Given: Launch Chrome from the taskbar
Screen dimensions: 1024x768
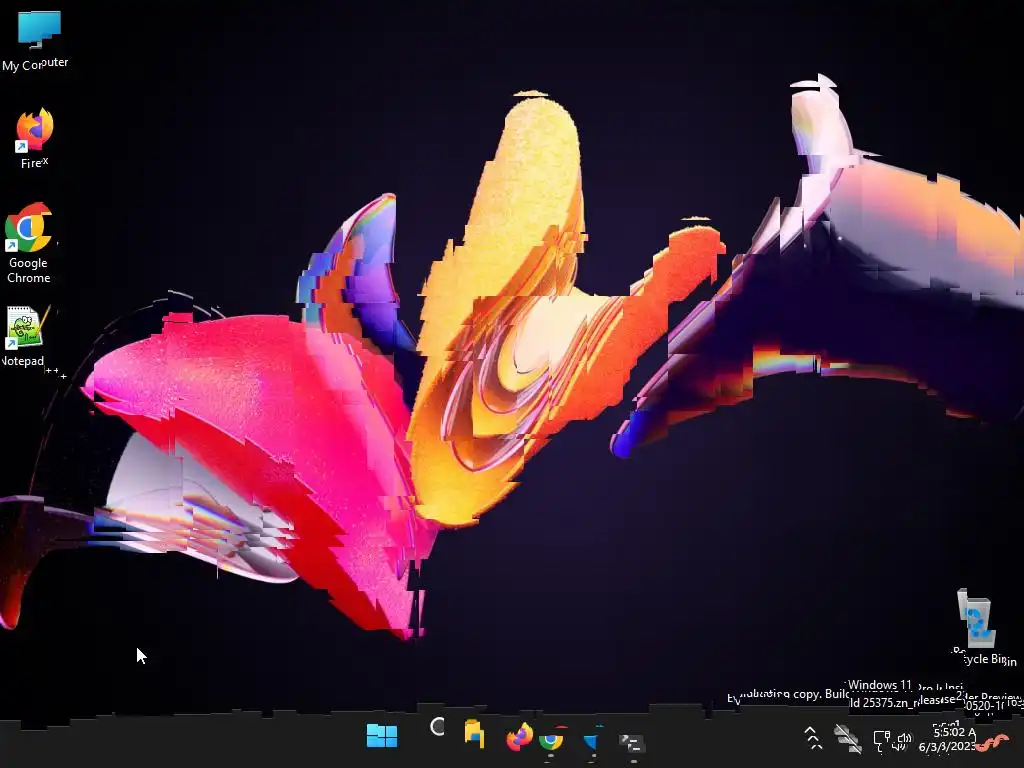Looking at the screenshot, I should pyautogui.click(x=552, y=740).
